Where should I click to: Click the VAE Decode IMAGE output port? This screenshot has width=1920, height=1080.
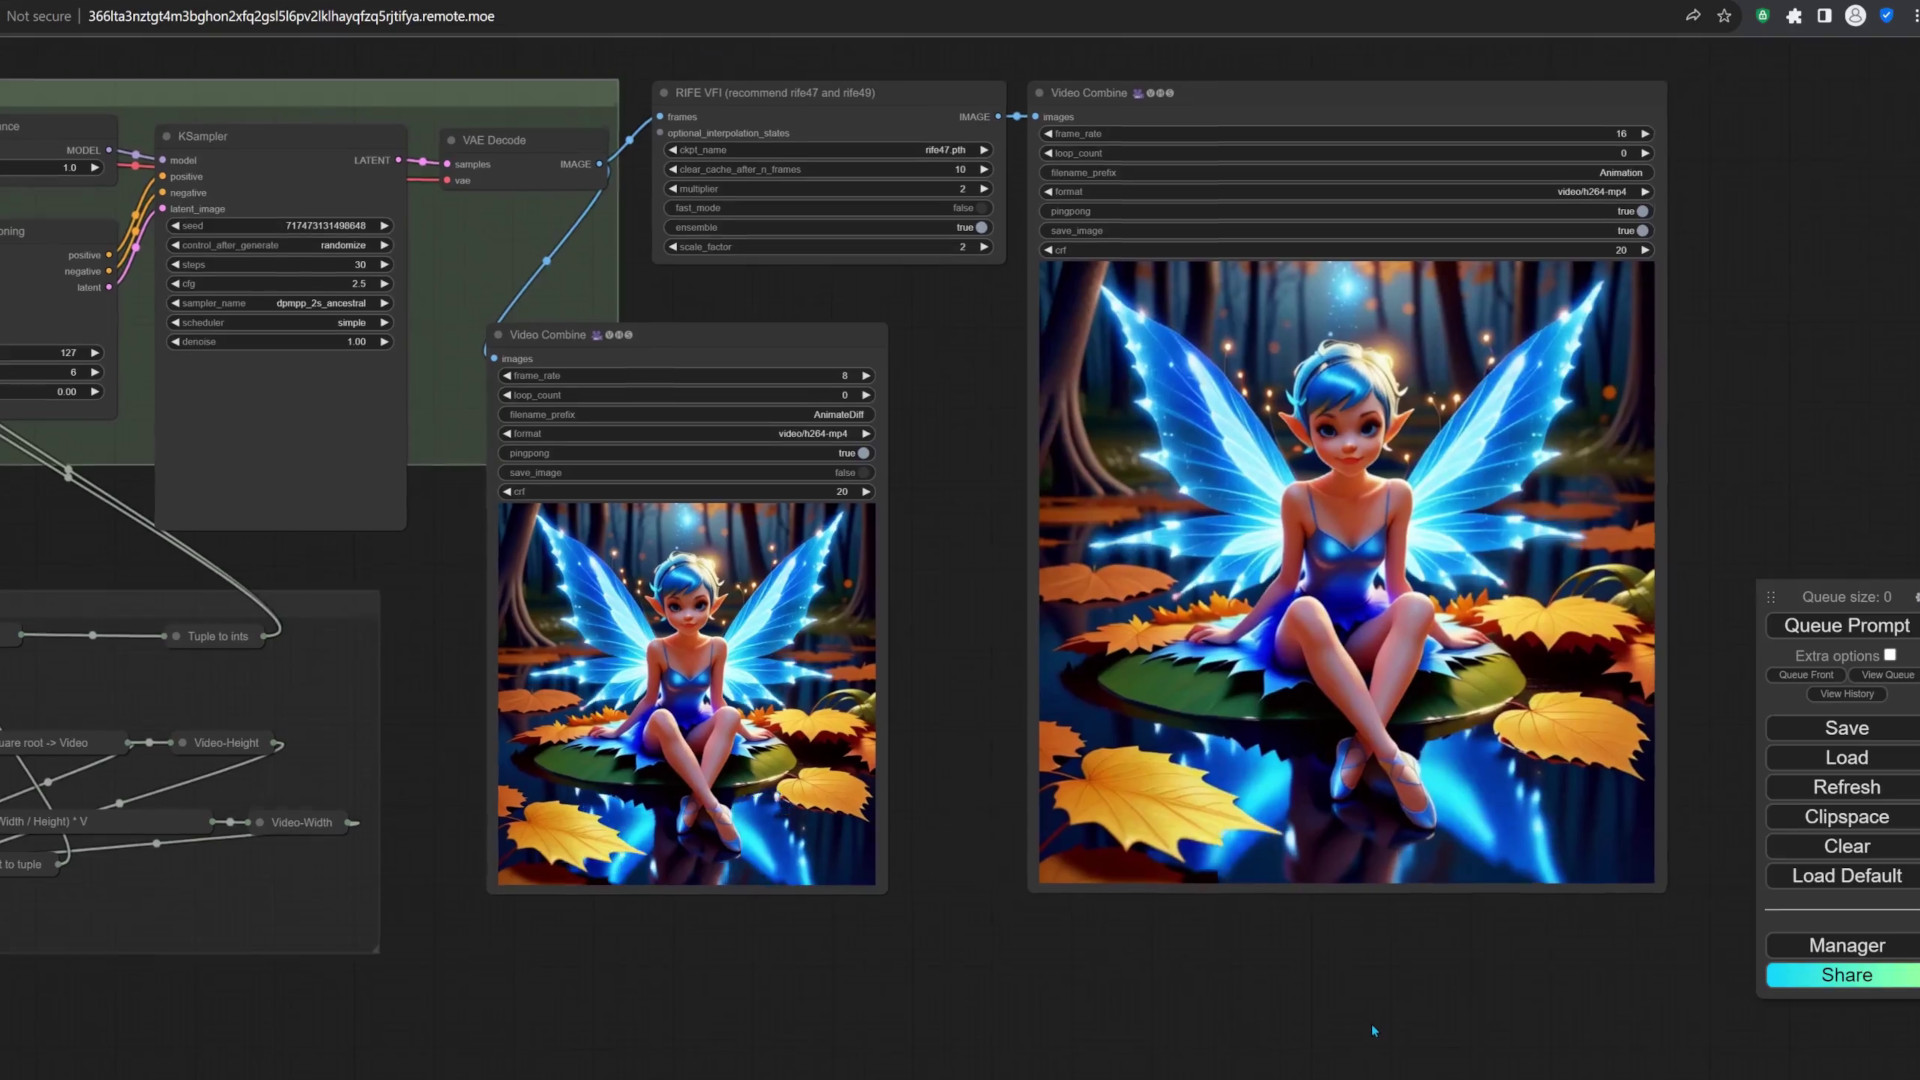point(599,164)
